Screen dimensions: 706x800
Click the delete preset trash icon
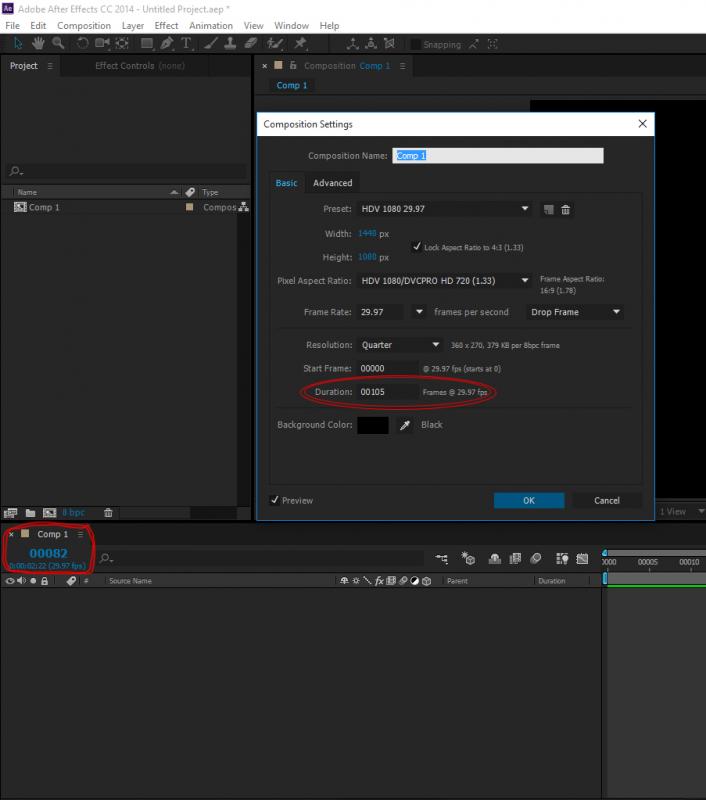point(565,209)
